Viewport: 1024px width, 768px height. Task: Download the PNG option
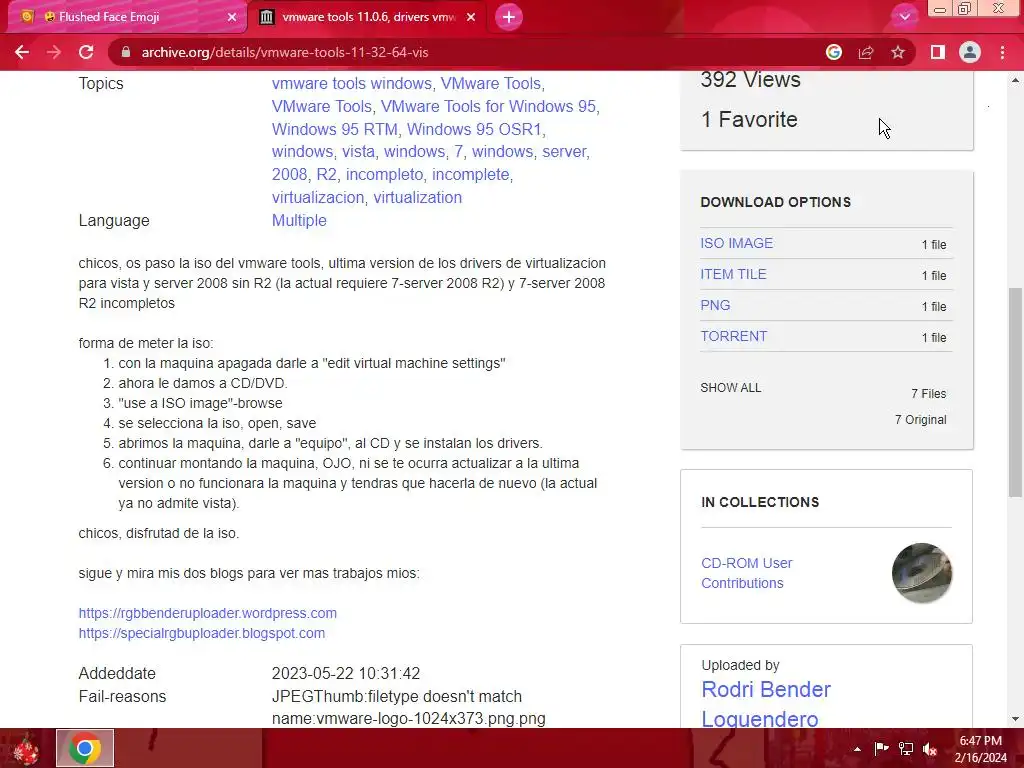(715, 305)
